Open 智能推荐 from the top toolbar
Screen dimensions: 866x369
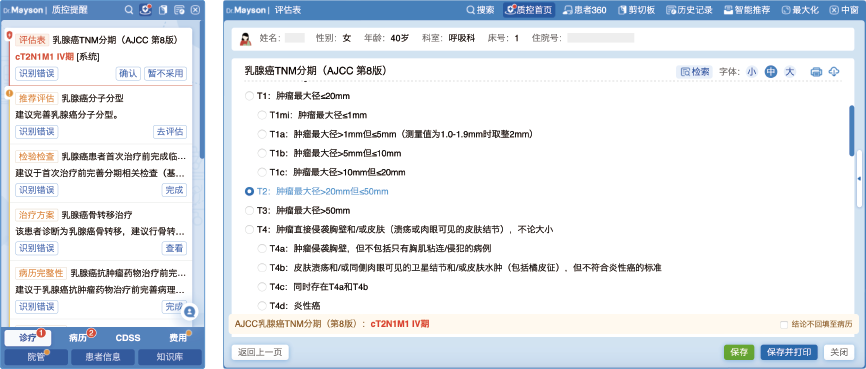pyautogui.click(x=746, y=9)
